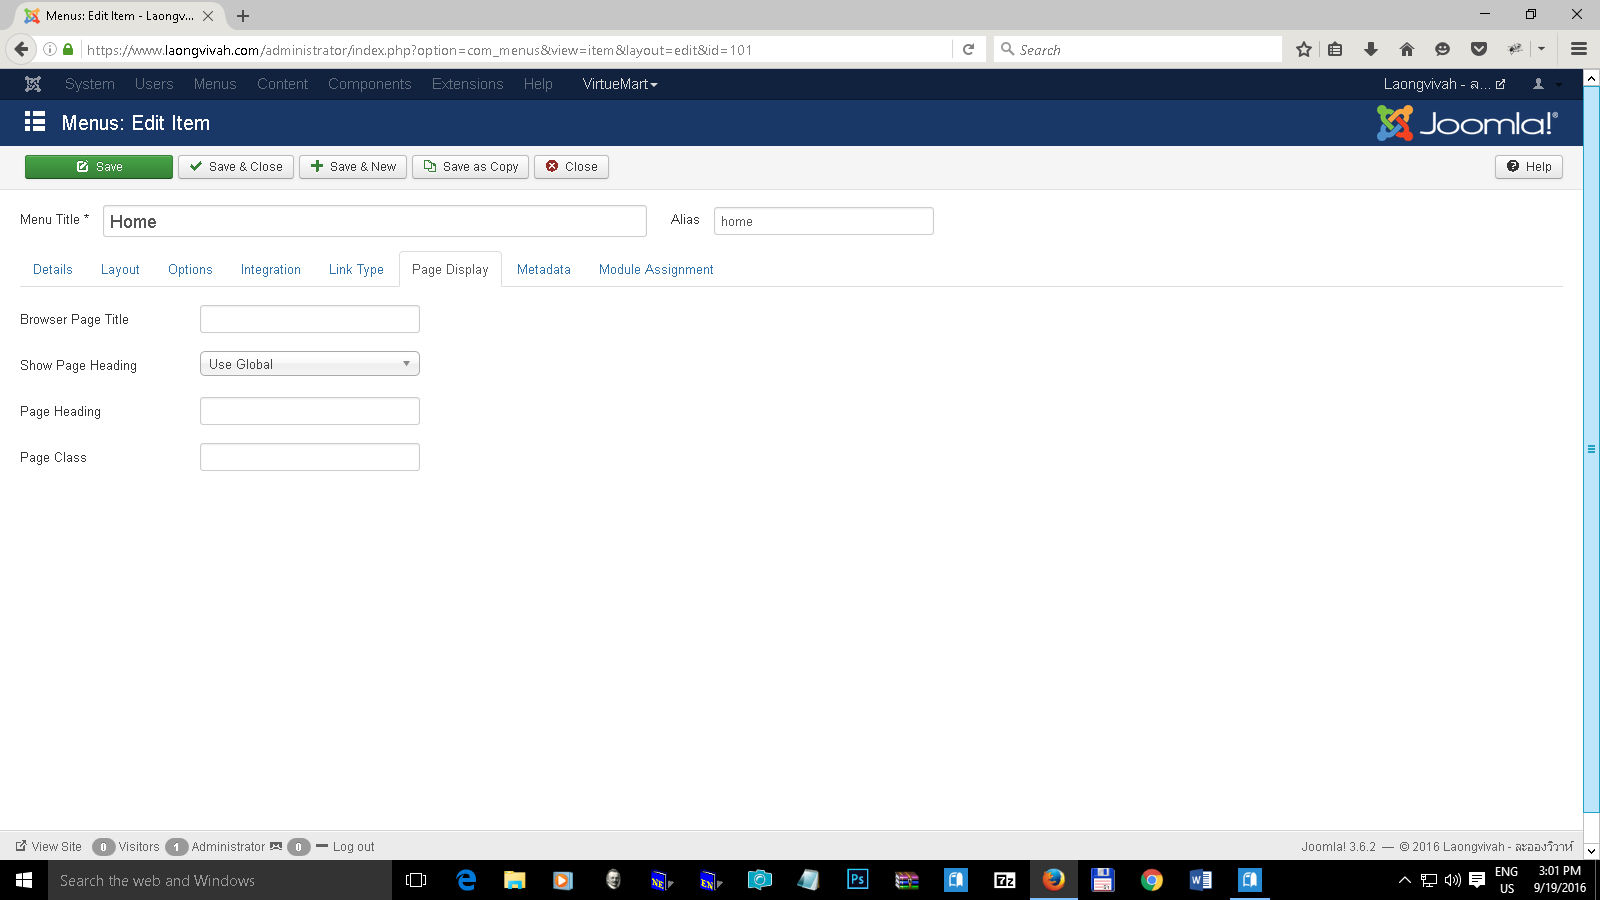Screen dimensions: 1600x900
Task: Open the VirtueMart dropdown menu
Action: coord(620,84)
